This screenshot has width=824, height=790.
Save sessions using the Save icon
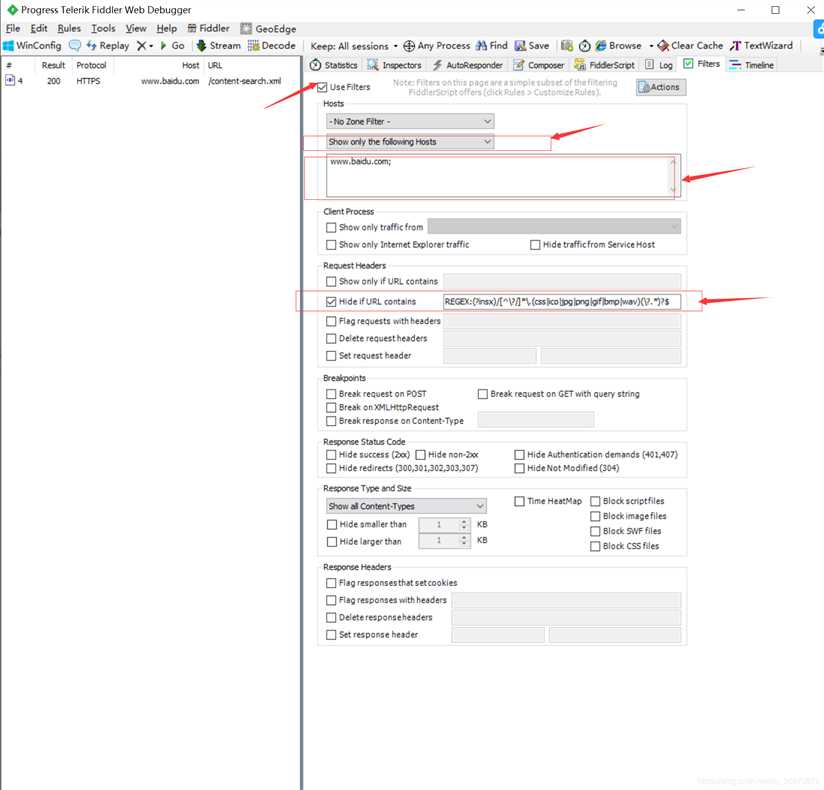tap(532, 46)
